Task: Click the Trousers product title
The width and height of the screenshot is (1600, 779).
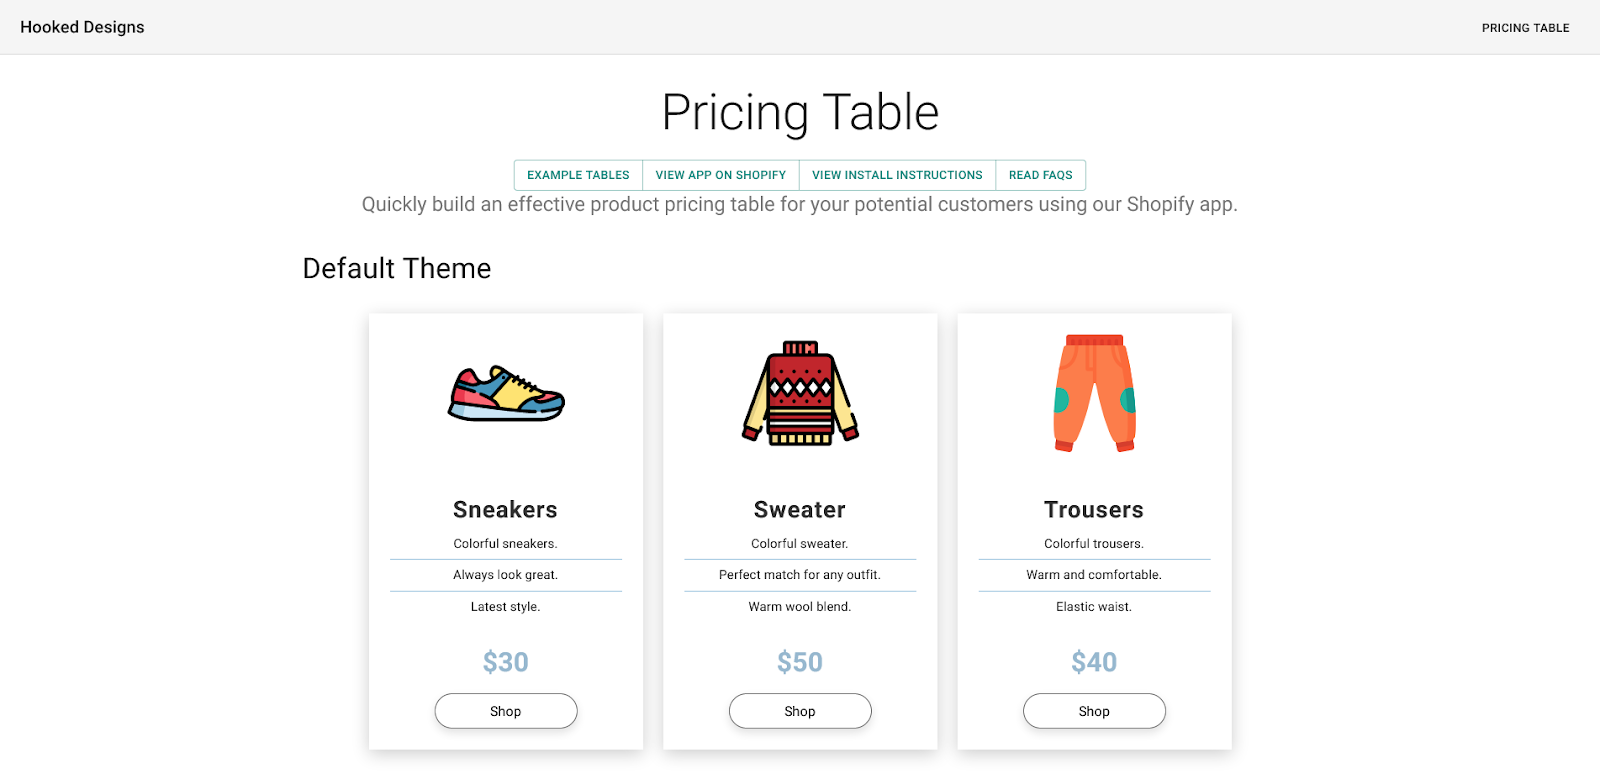Action: click(1094, 510)
